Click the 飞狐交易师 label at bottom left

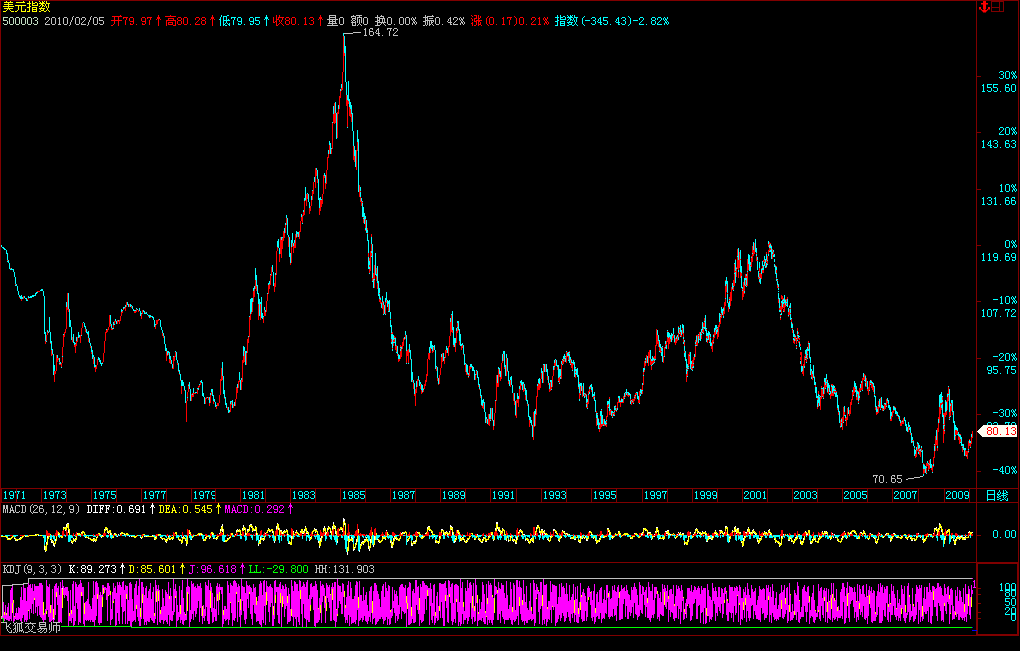[x=31, y=628]
